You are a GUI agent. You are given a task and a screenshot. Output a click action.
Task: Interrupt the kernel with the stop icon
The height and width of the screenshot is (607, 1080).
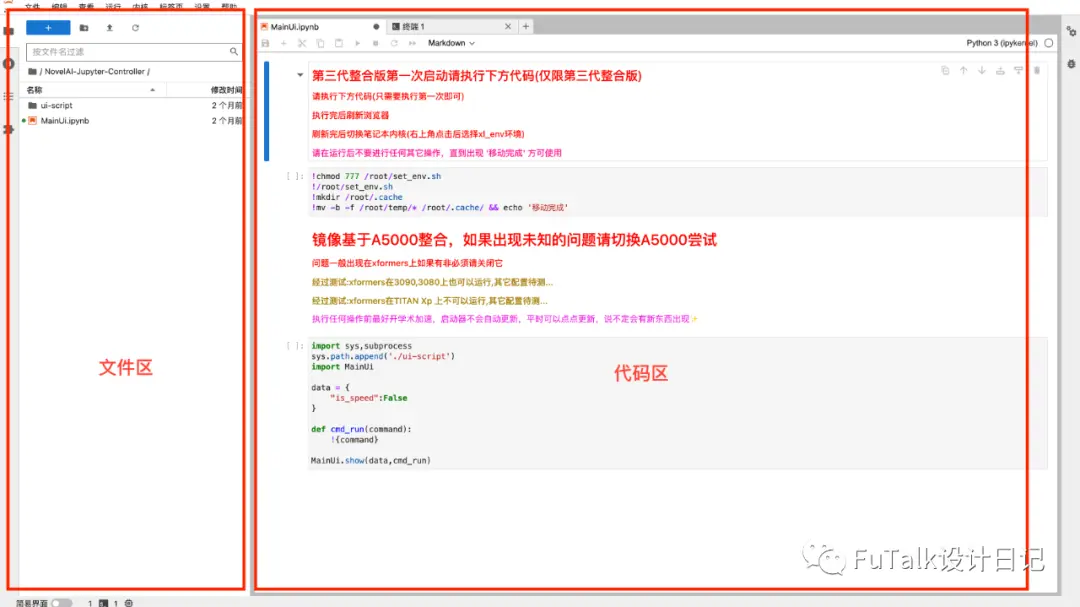click(375, 43)
